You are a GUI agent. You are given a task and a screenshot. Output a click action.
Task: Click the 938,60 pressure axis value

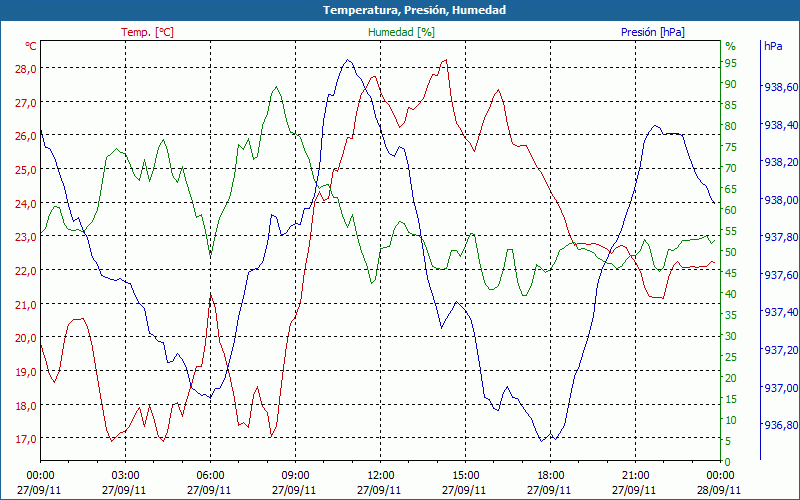click(781, 87)
